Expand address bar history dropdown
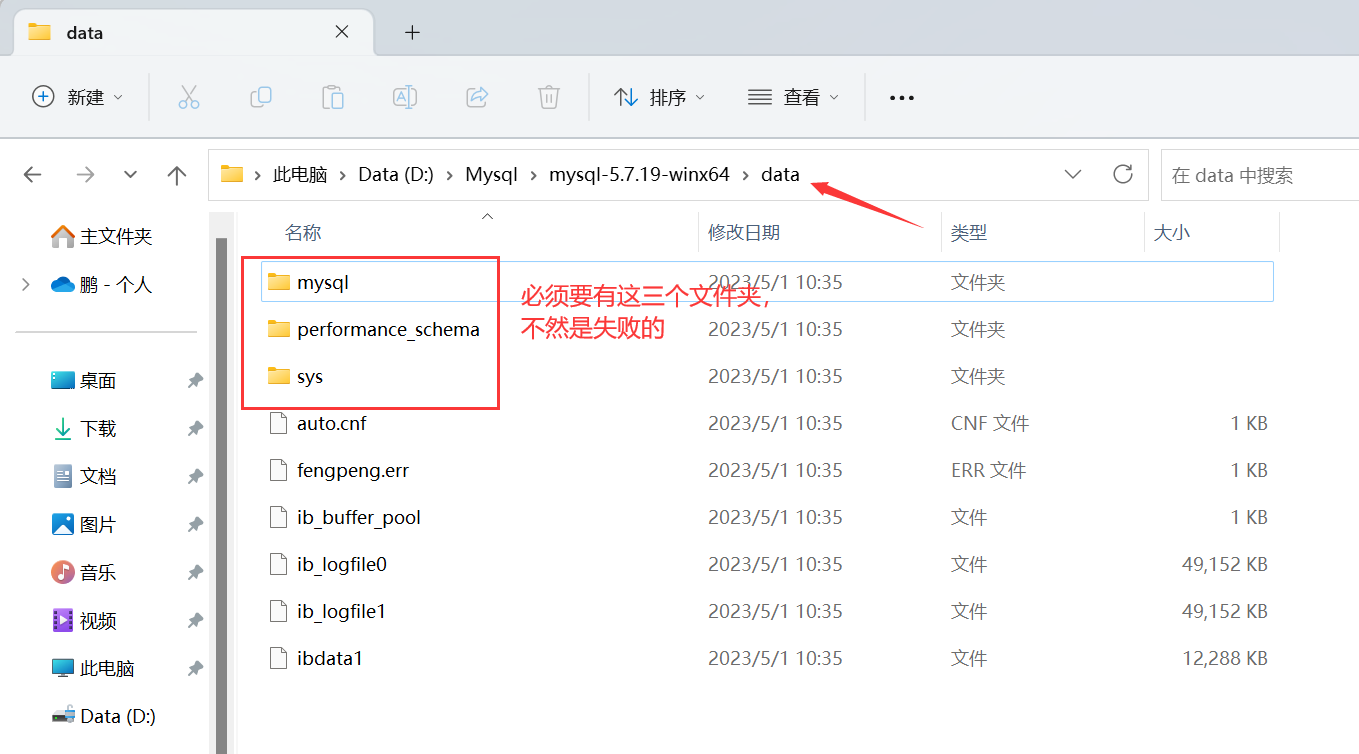The height and width of the screenshot is (754, 1359). (x=1073, y=174)
